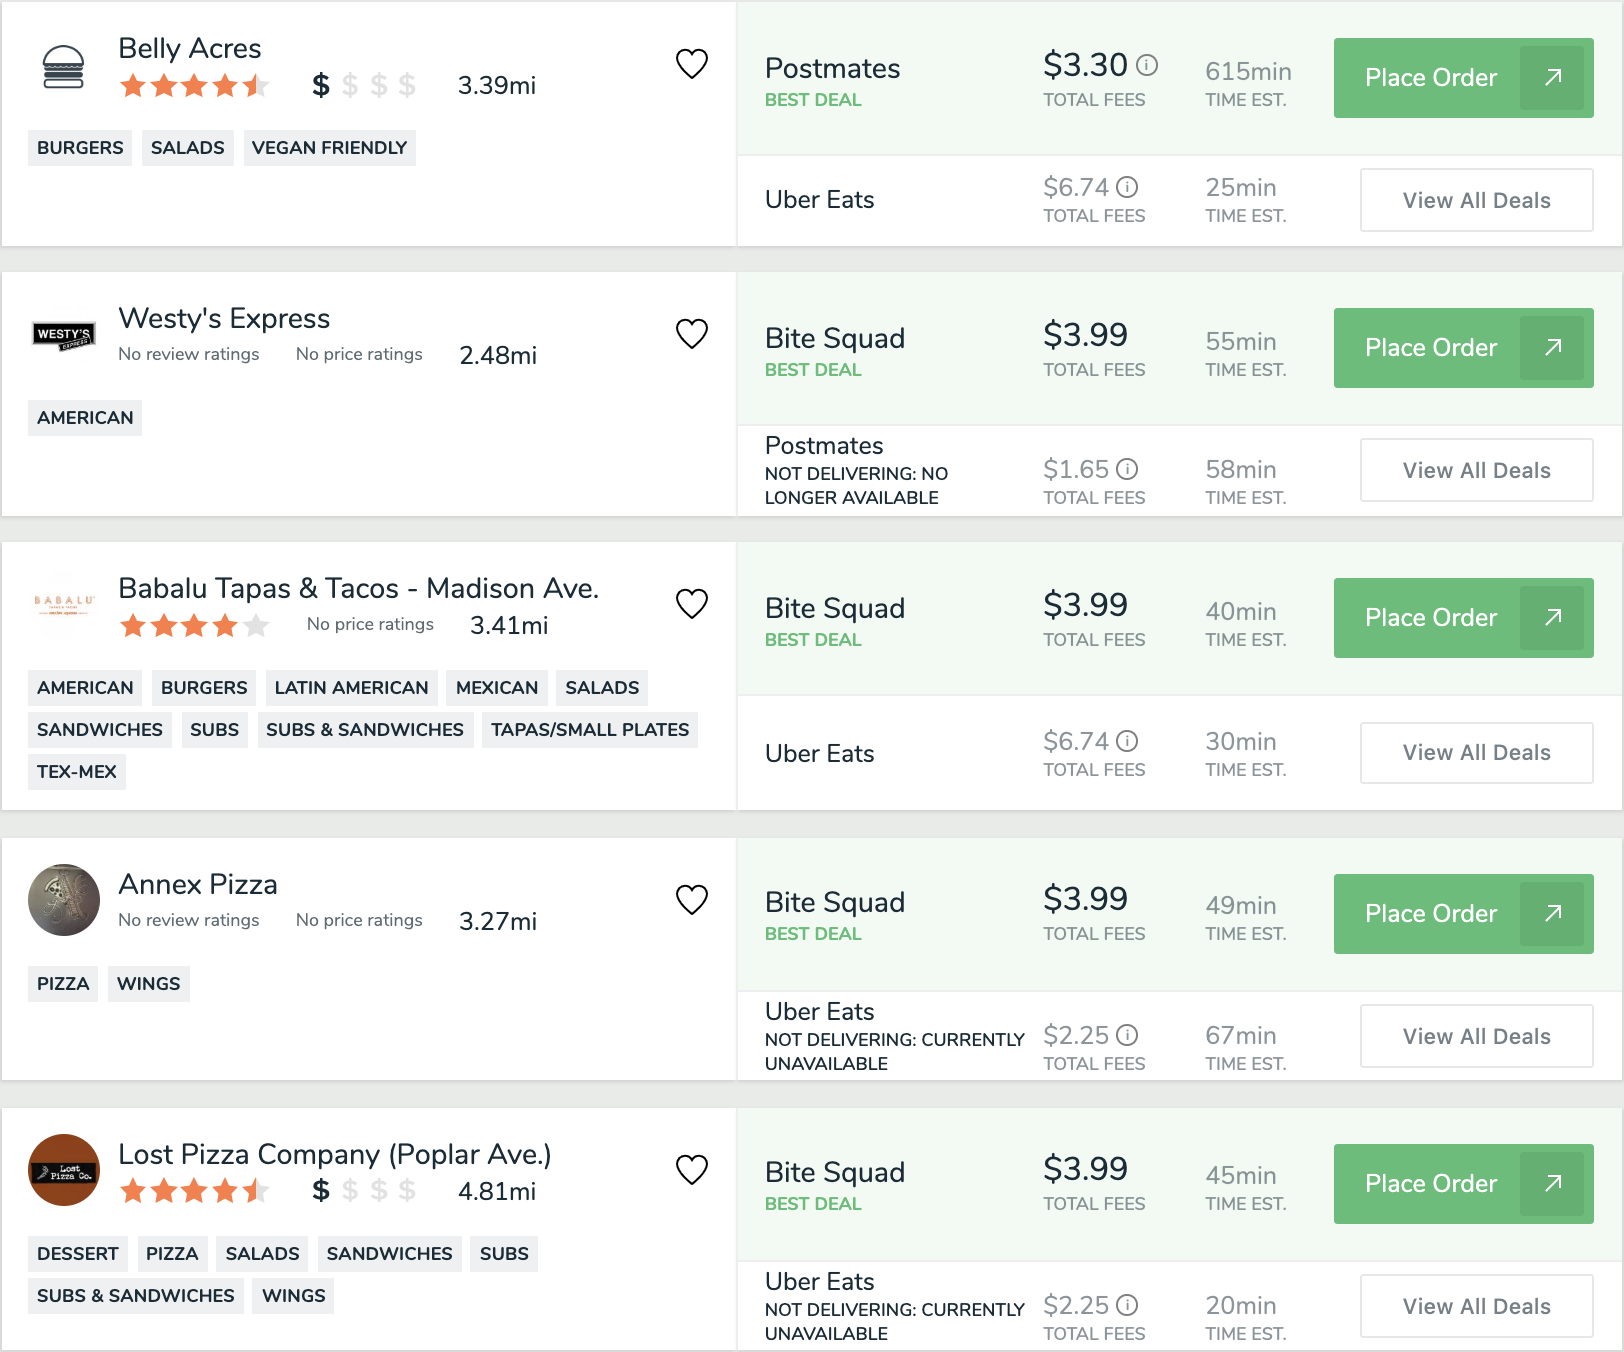This screenshot has height=1352, width=1624.
Task: Select TAPAS/SMALL PLATES tag
Action: point(590,730)
